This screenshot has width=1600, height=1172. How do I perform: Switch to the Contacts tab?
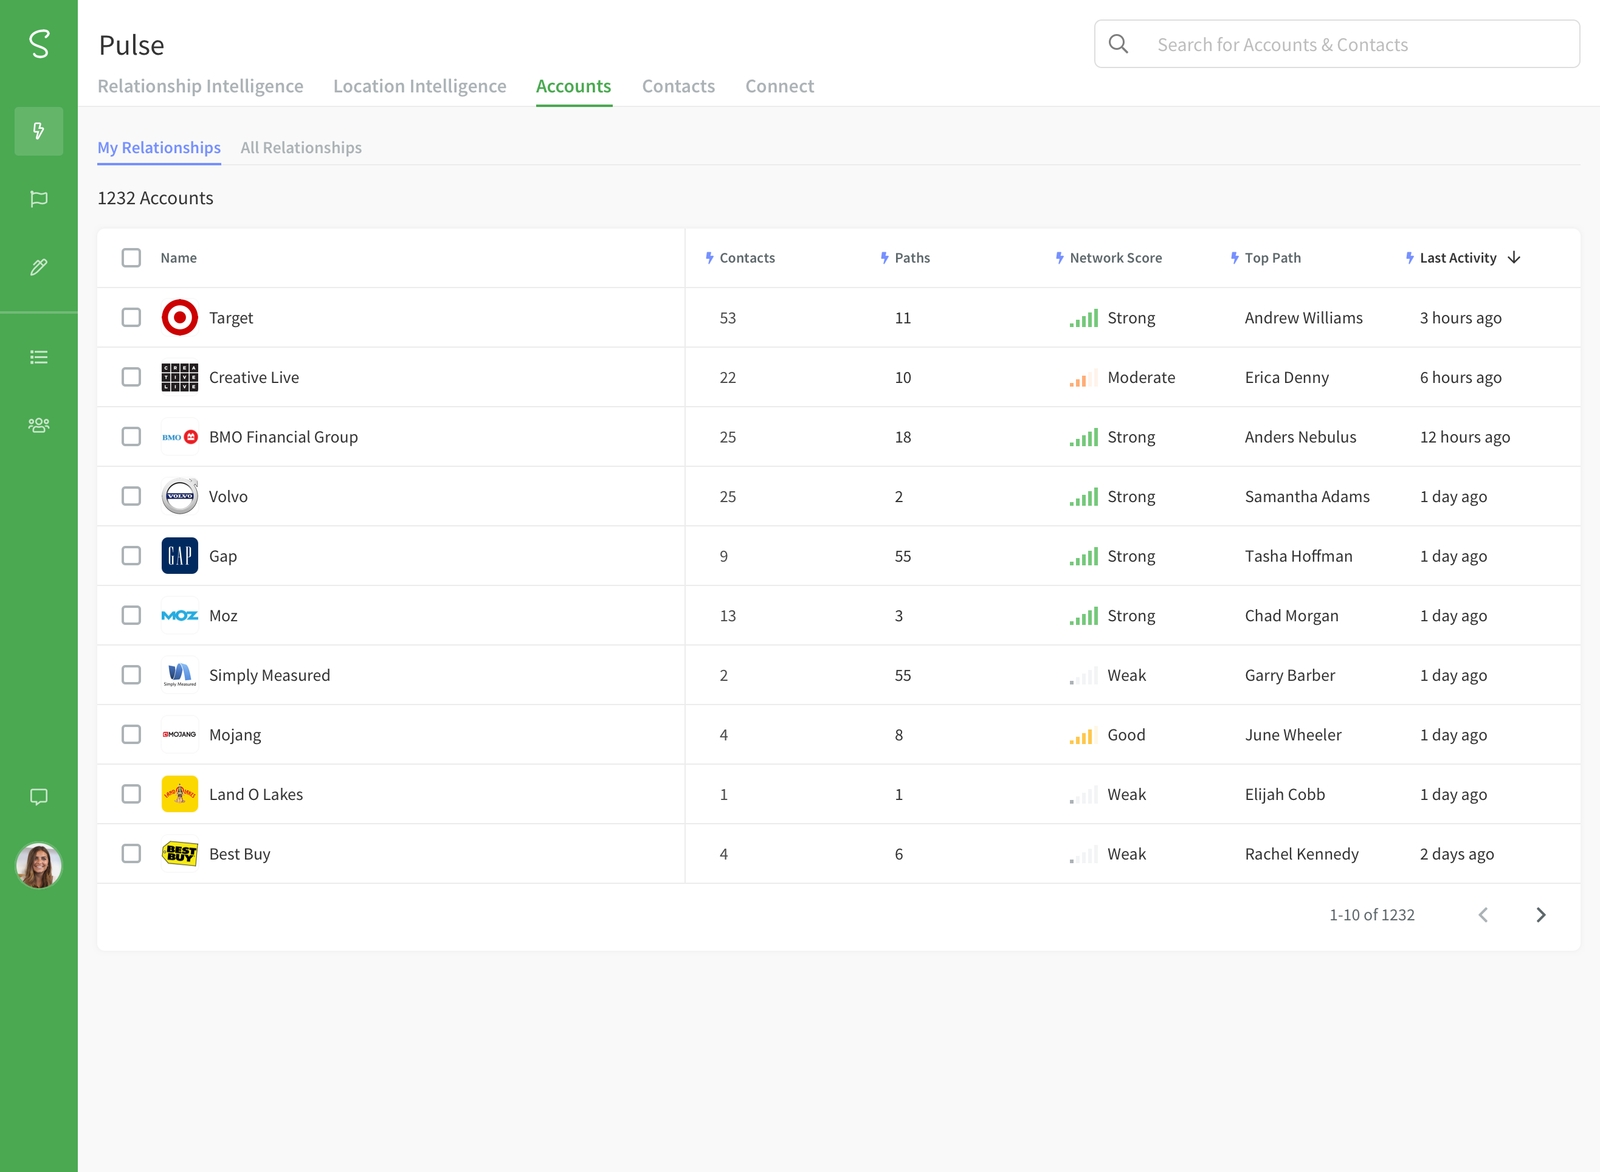click(678, 86)
